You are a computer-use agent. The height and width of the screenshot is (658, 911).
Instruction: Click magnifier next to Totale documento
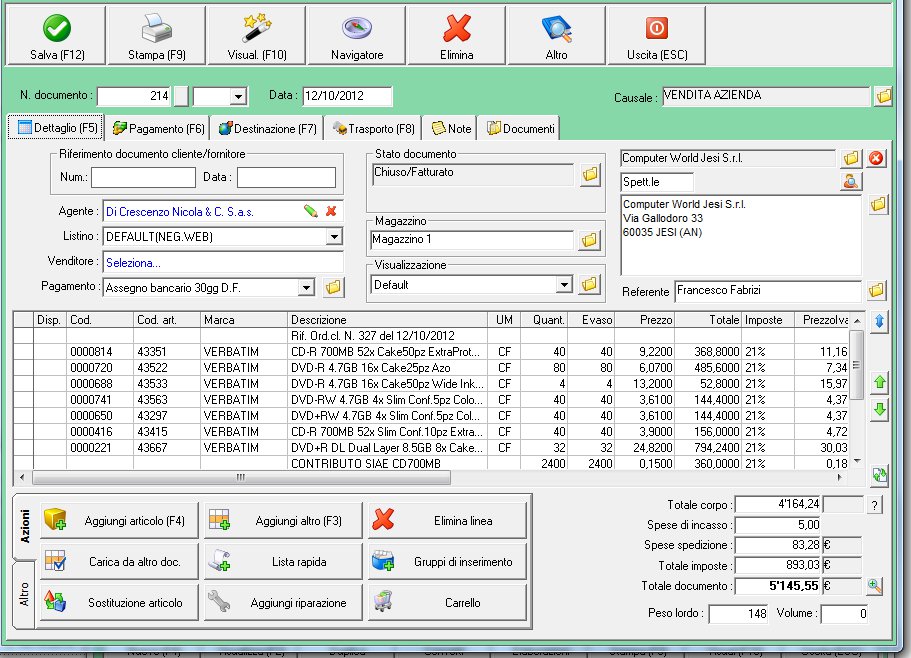pyautogui.click(x=875, y=587)
